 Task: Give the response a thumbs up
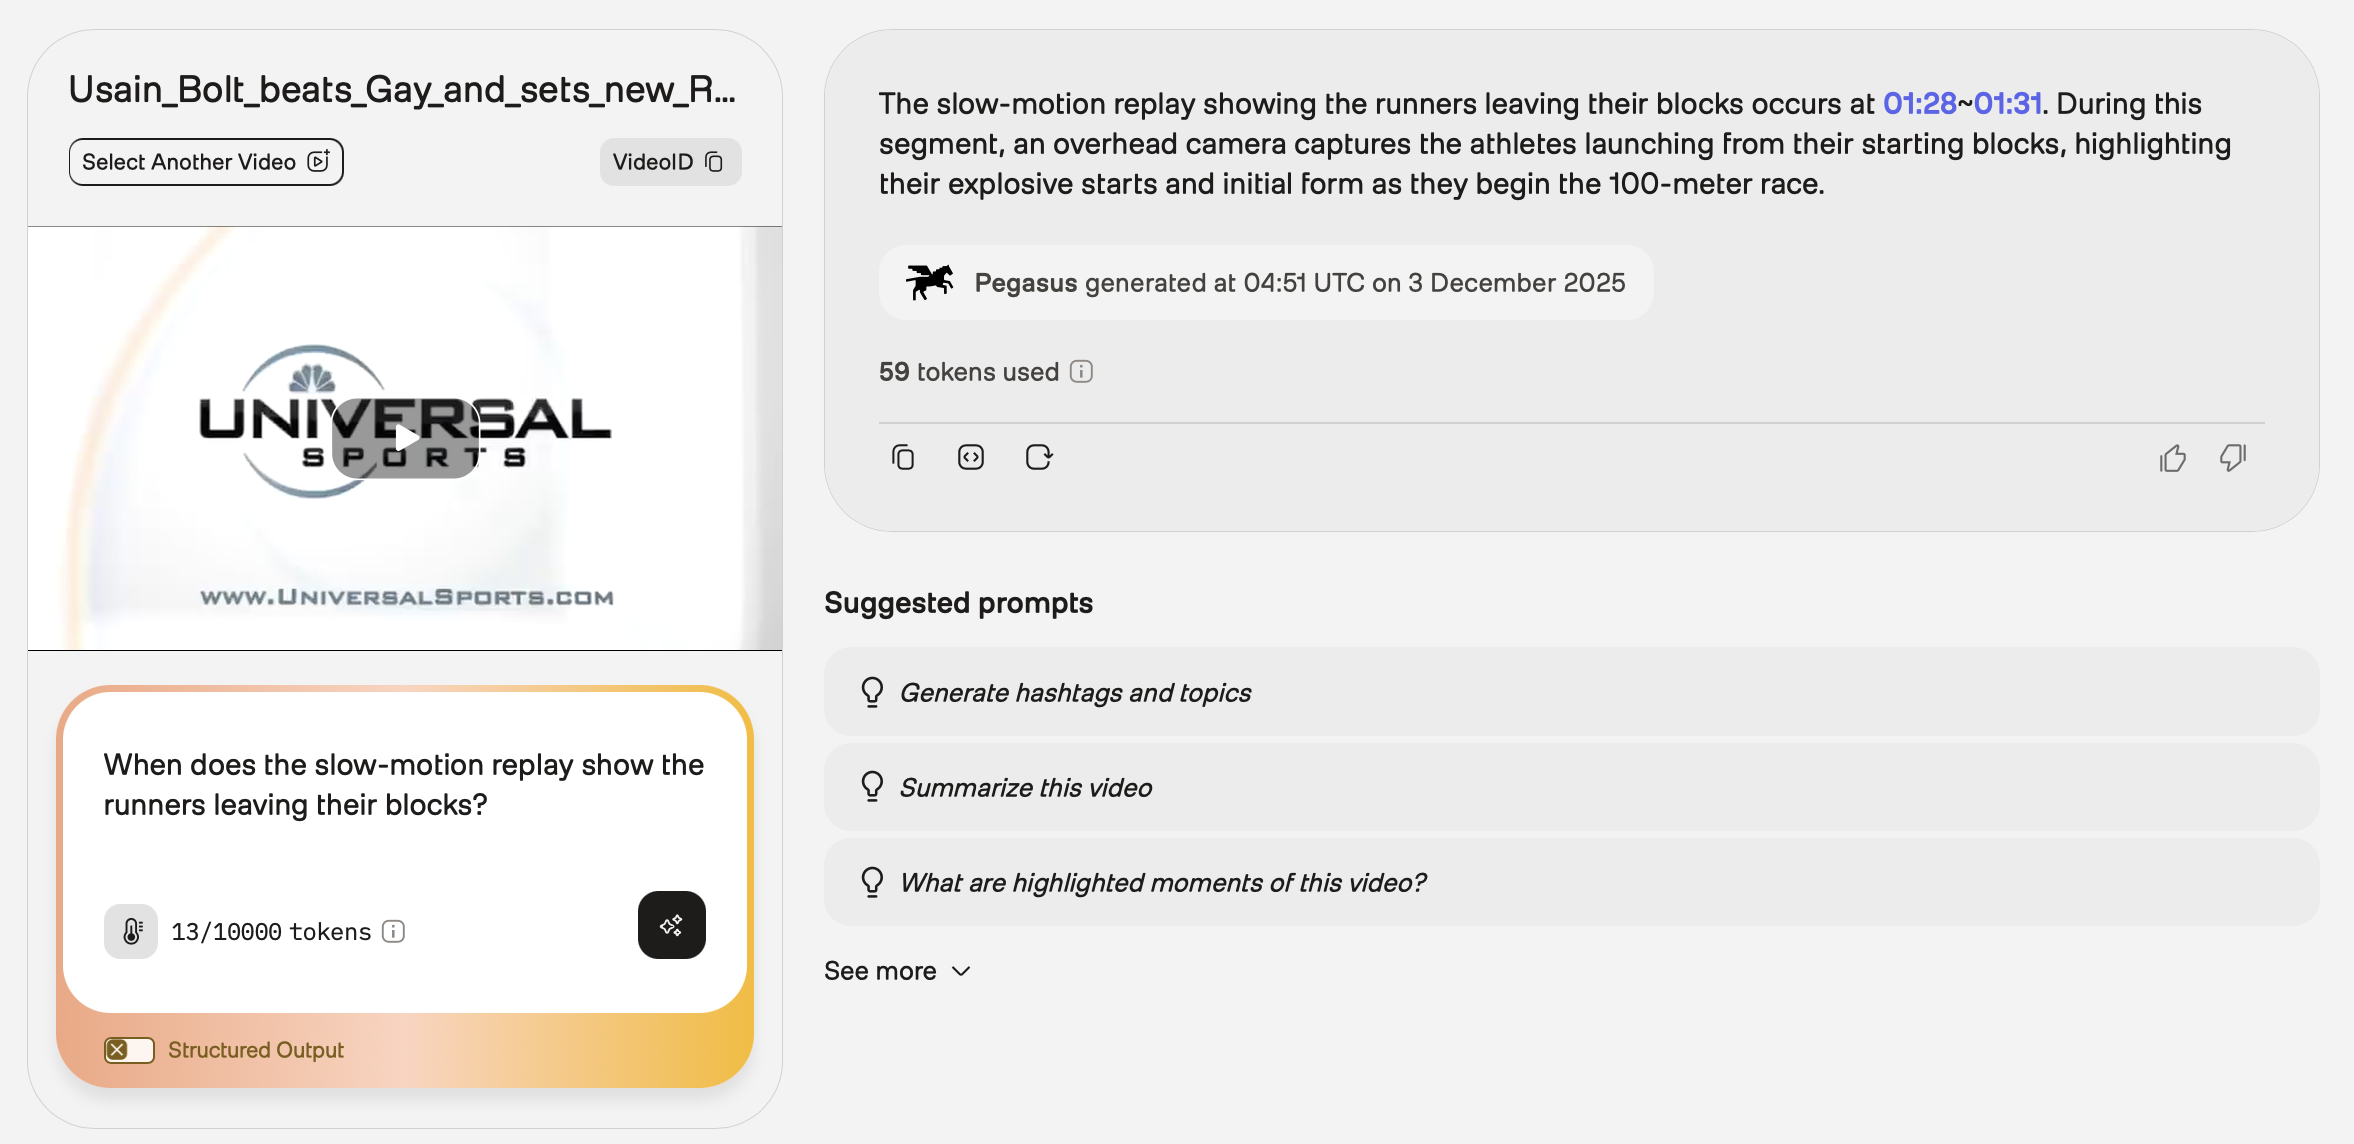tap(2172, 458)
